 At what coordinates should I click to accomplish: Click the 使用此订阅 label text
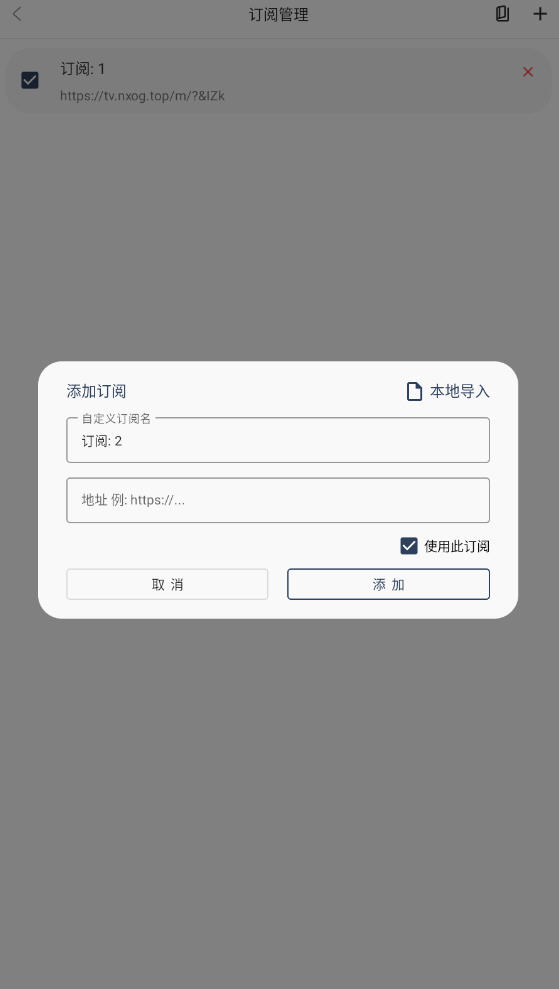coord(457,546)
